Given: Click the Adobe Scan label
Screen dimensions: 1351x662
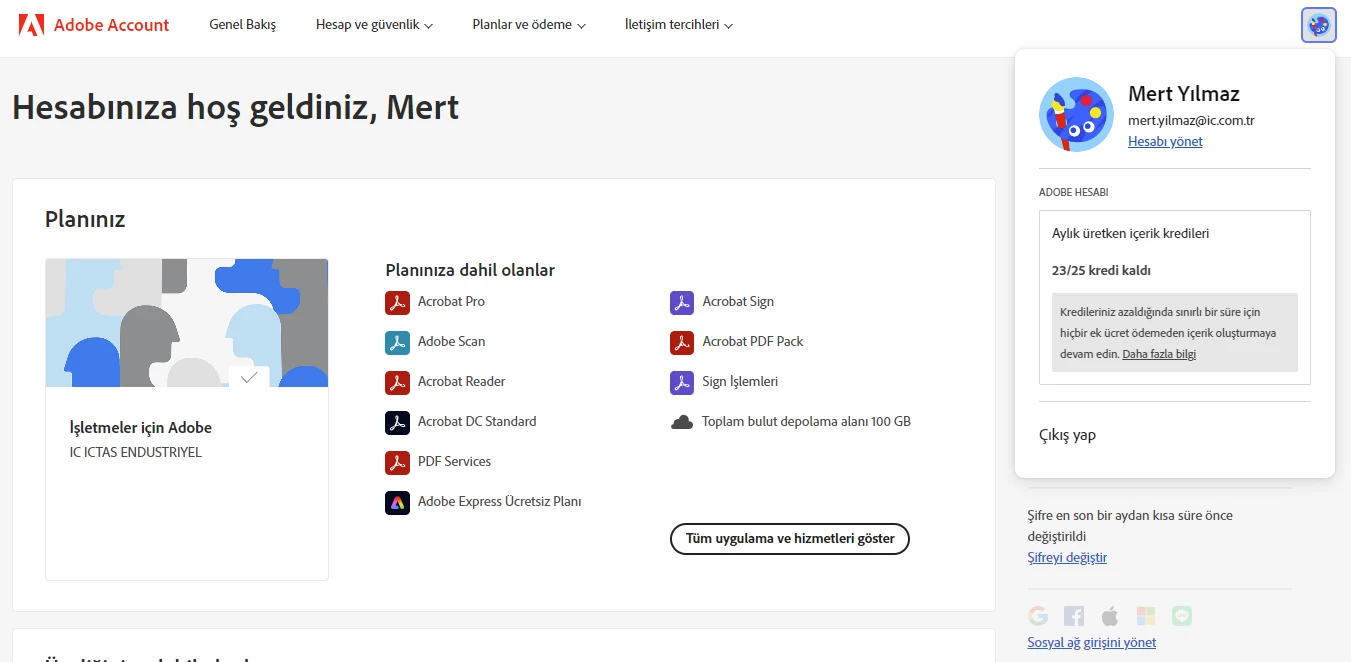Looking at the screenshot, I should coord(451,342).
